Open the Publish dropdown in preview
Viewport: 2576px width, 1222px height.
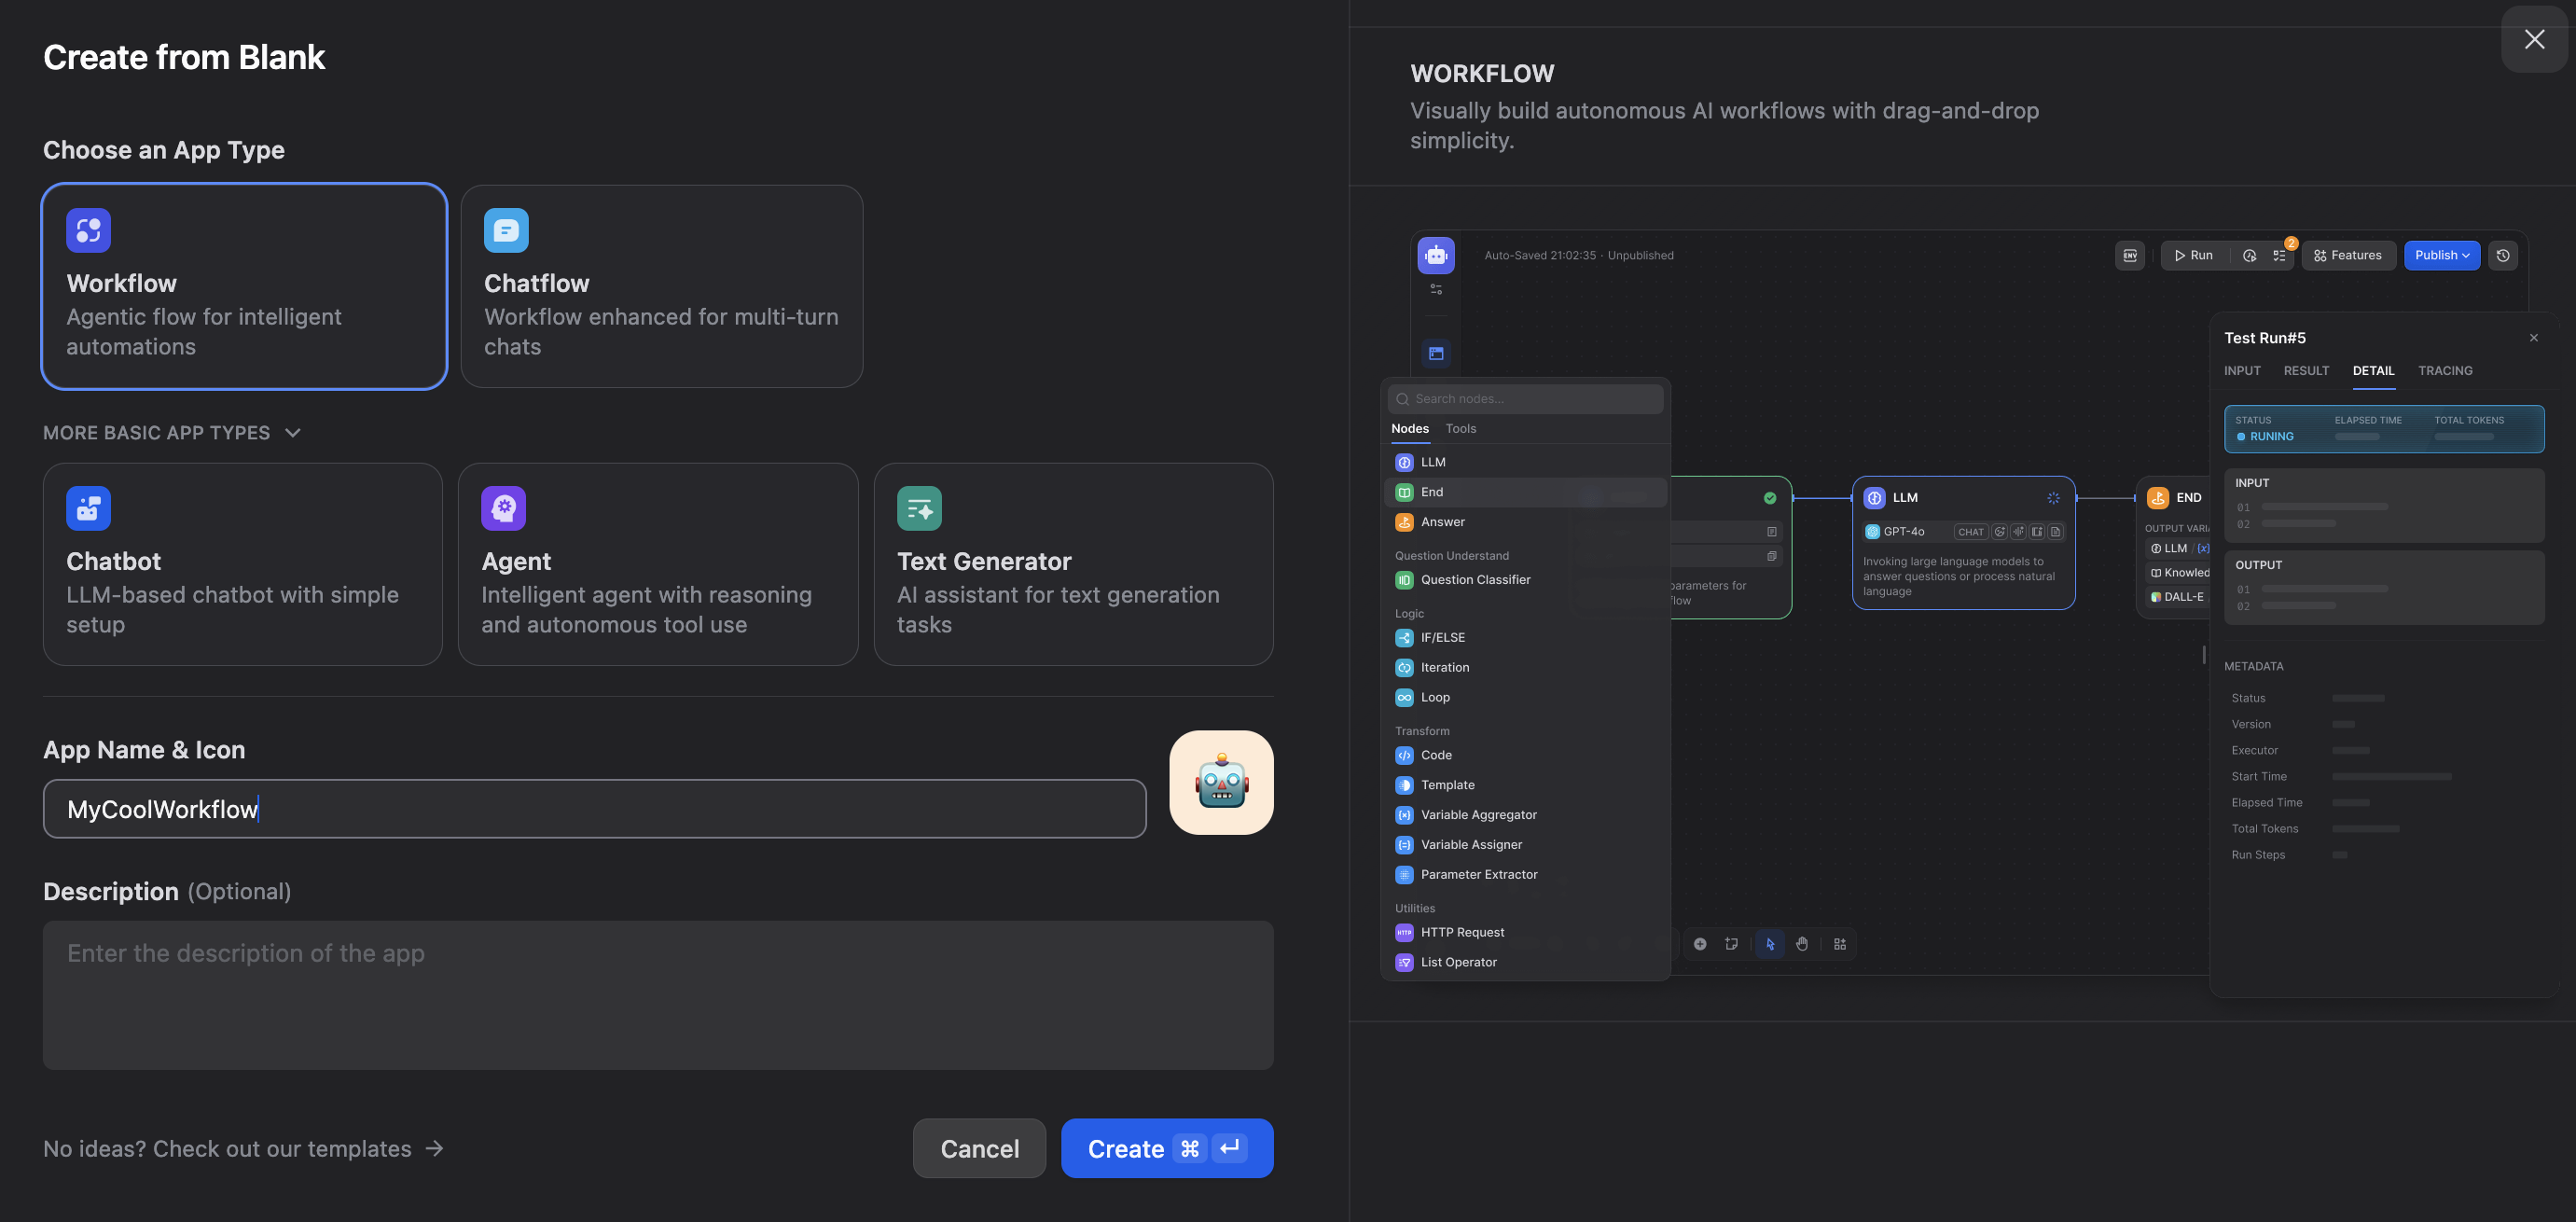(2441, 256)
